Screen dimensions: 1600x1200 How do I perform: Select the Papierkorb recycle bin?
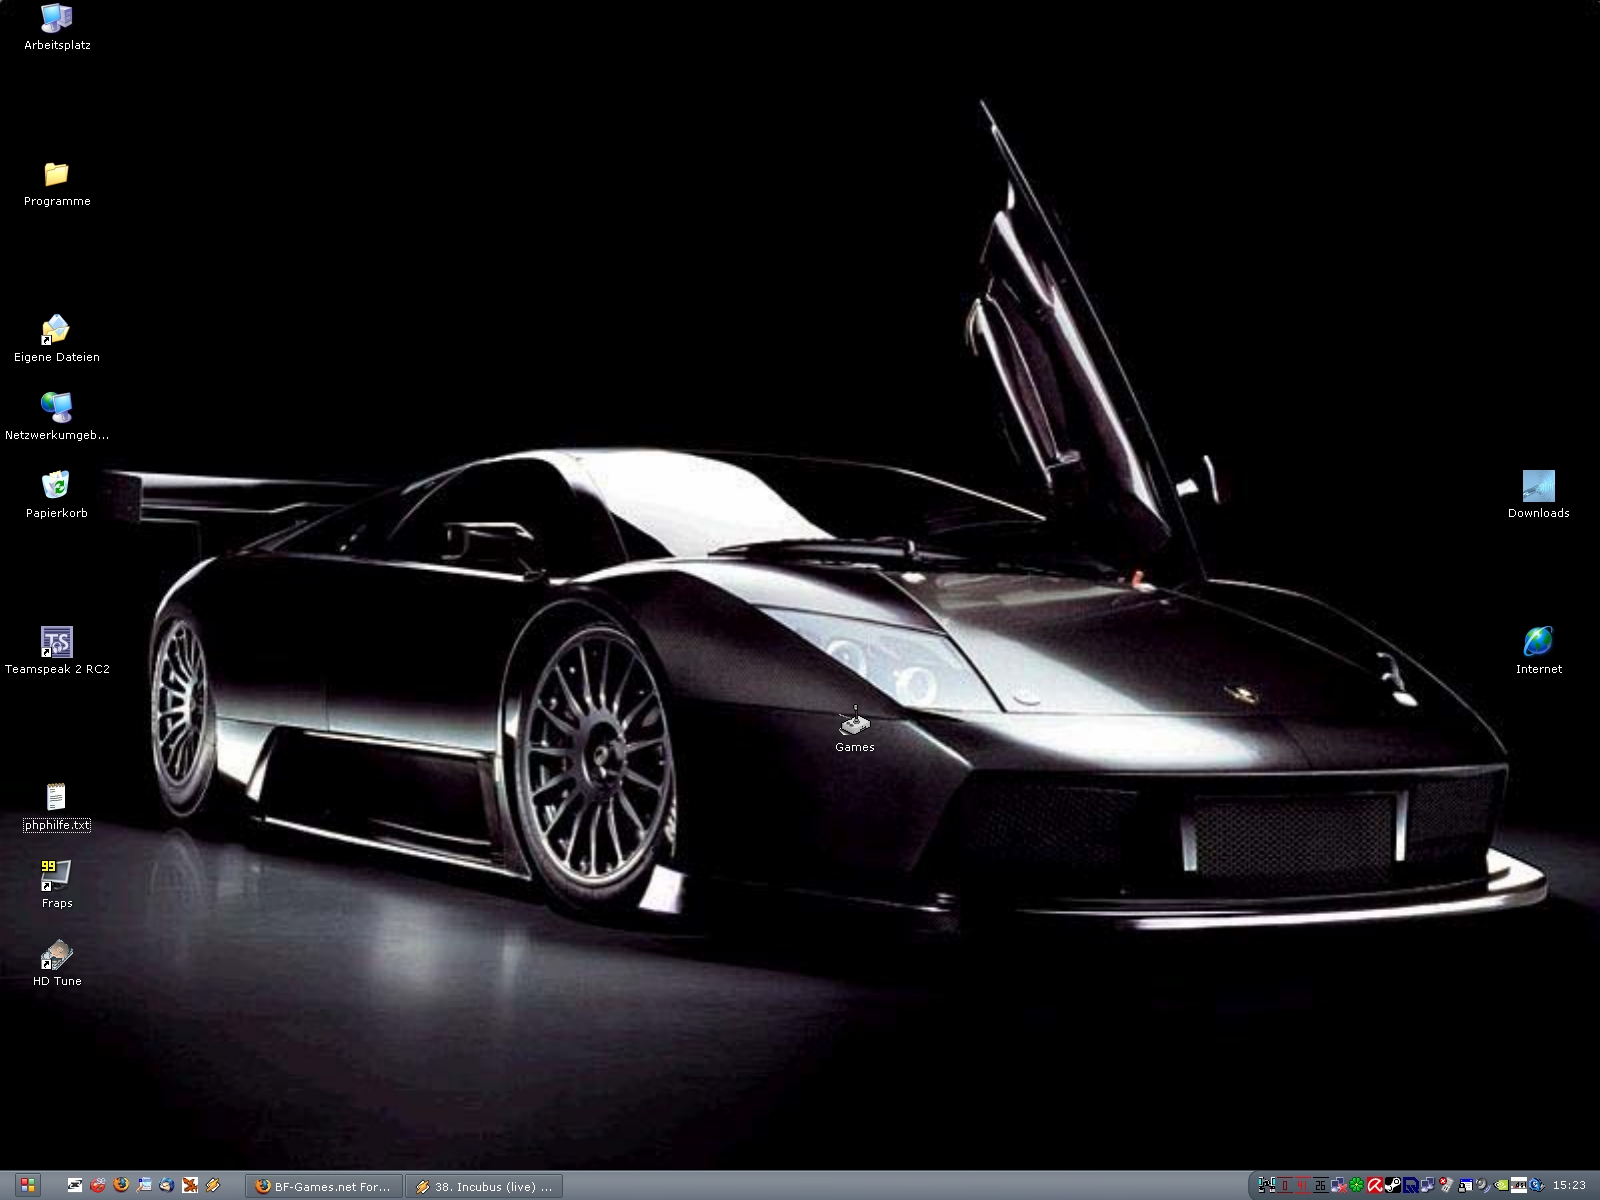tap(57, 496)
